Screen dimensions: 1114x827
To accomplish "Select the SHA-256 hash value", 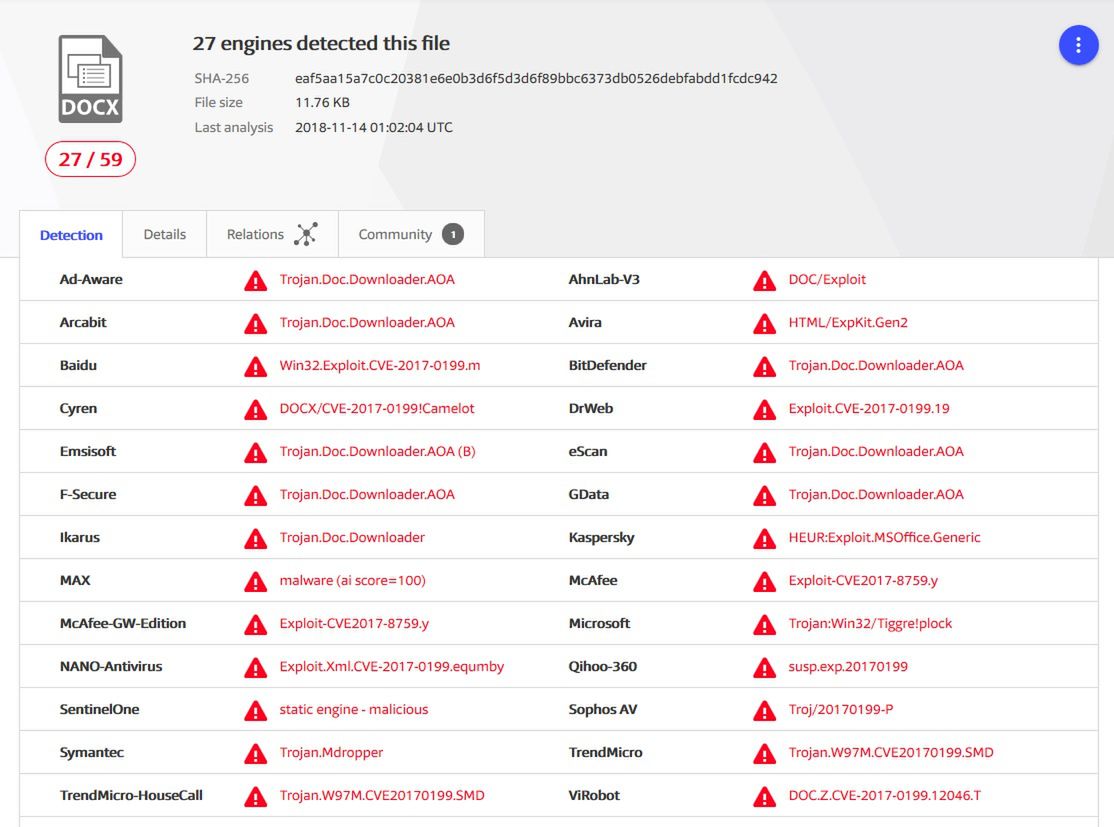I will coord(536,78).
